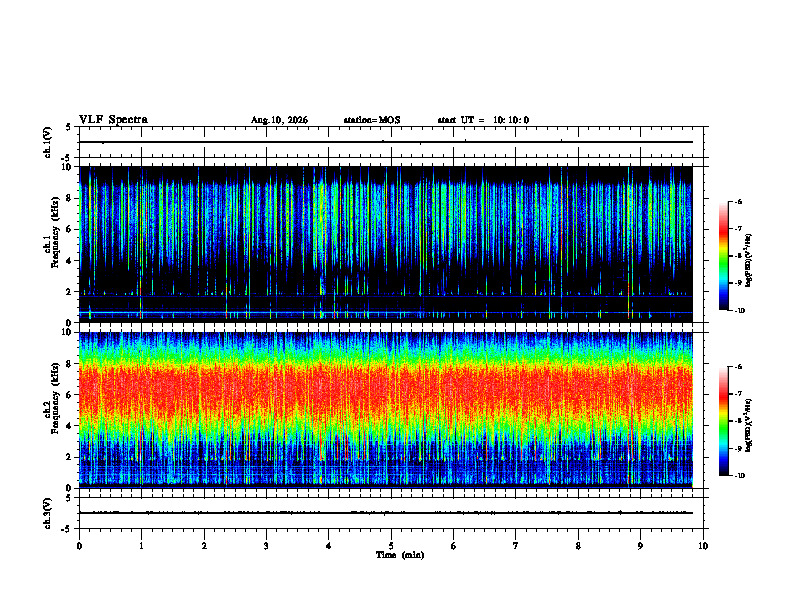Select the date text "Aug.10, 2026"
Image resolution: width=792 pixels, height=612 pixels.
coord(279,120)
